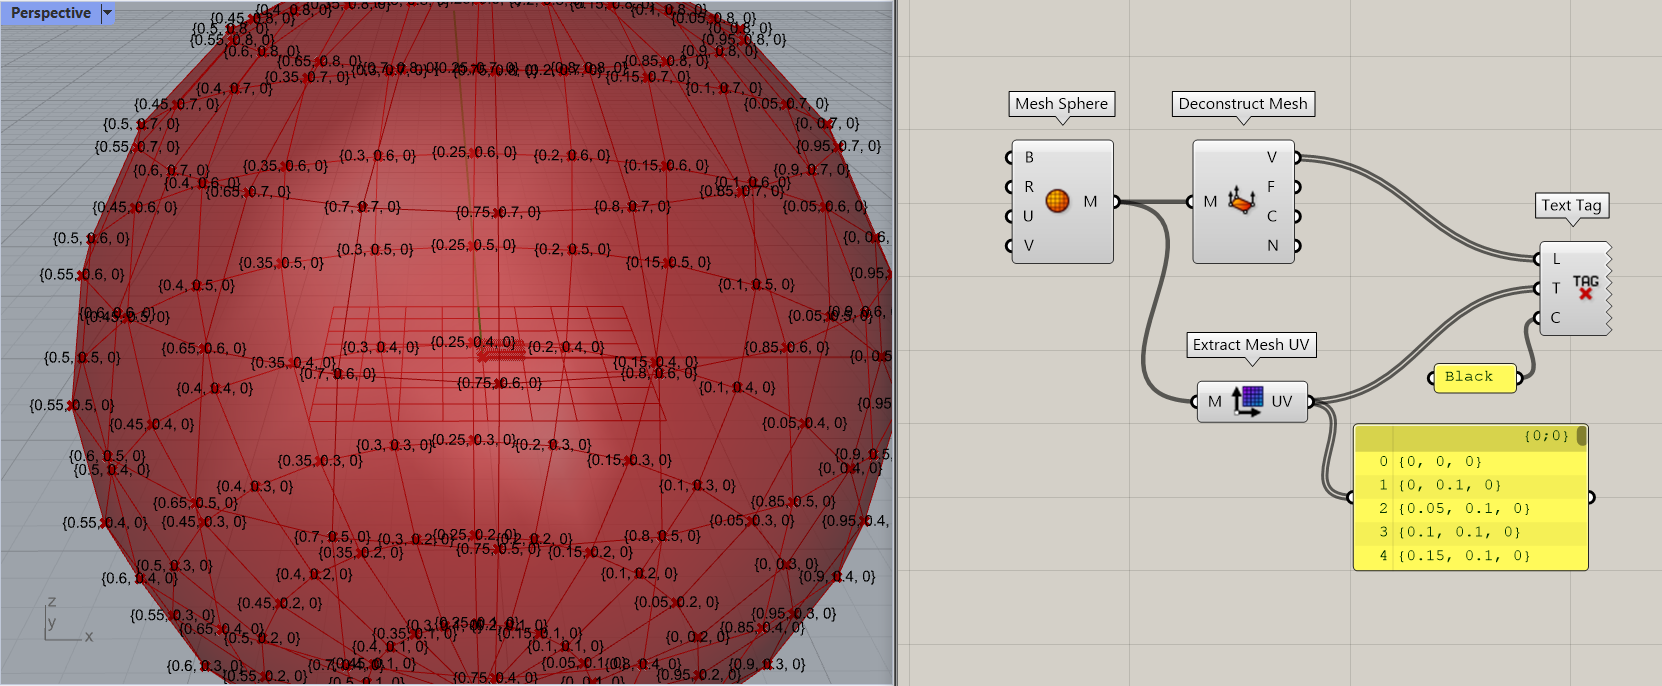Click the V output of Deconstruct Mesh
This screenshot has width=1662, height=686.
[x=1272, y=157]
